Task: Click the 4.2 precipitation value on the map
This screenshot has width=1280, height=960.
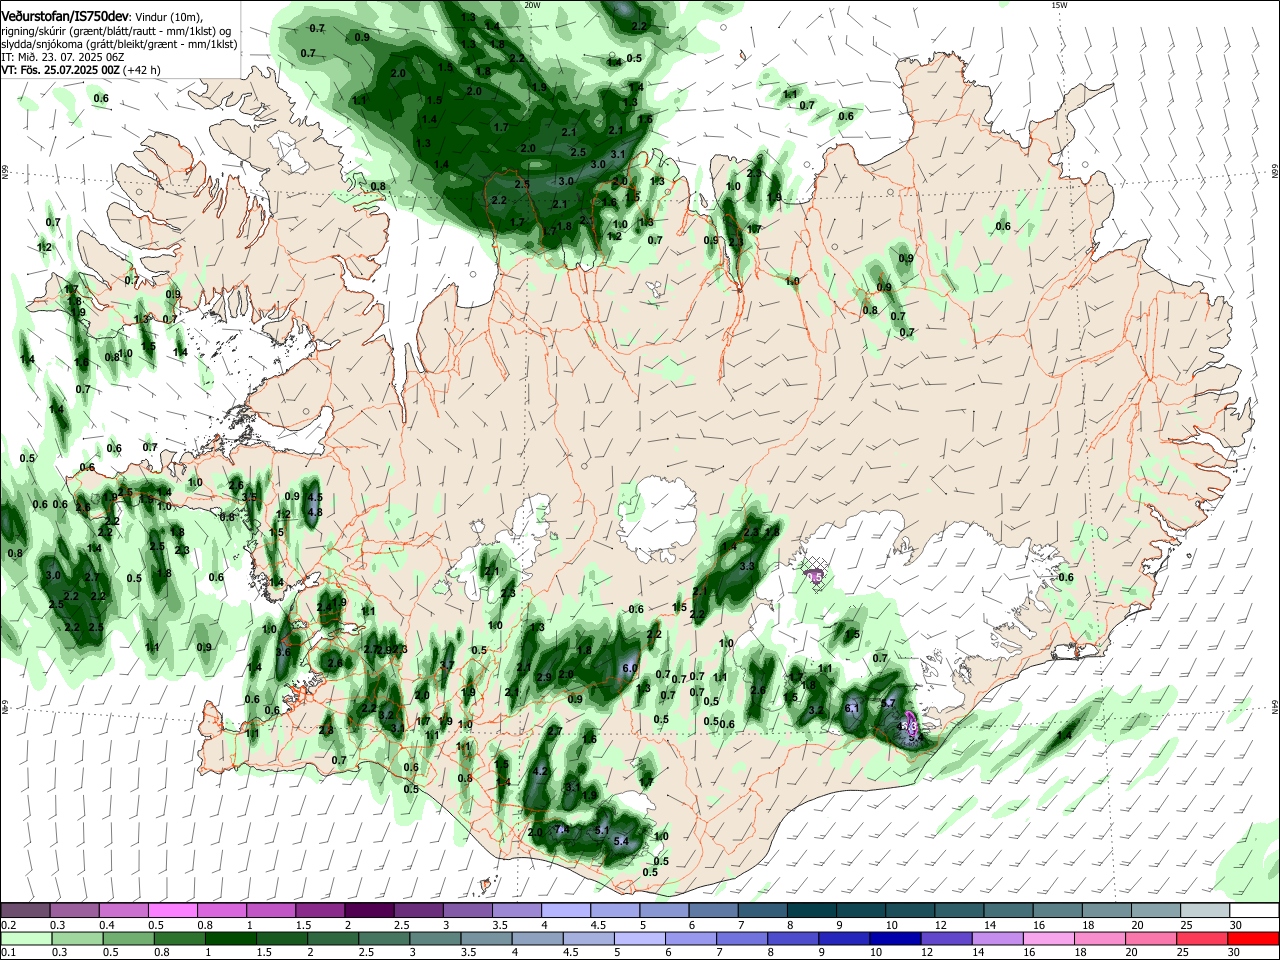Action: [541, 771]
